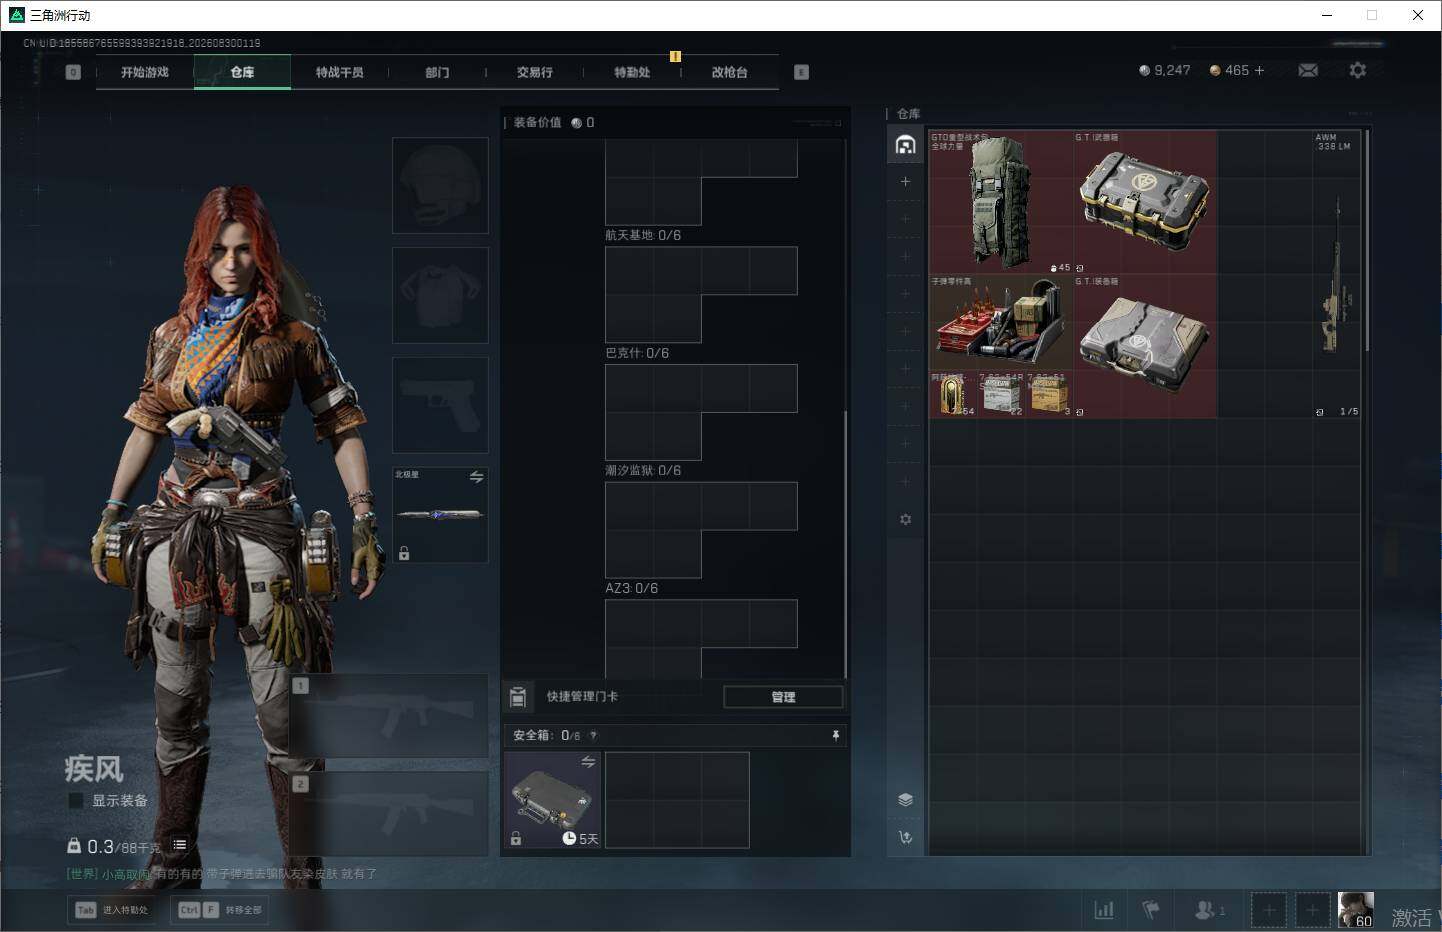Viewport: 1442px width, 932px height.
Task: Switch to the 仓库 tab
Action: 242,72
